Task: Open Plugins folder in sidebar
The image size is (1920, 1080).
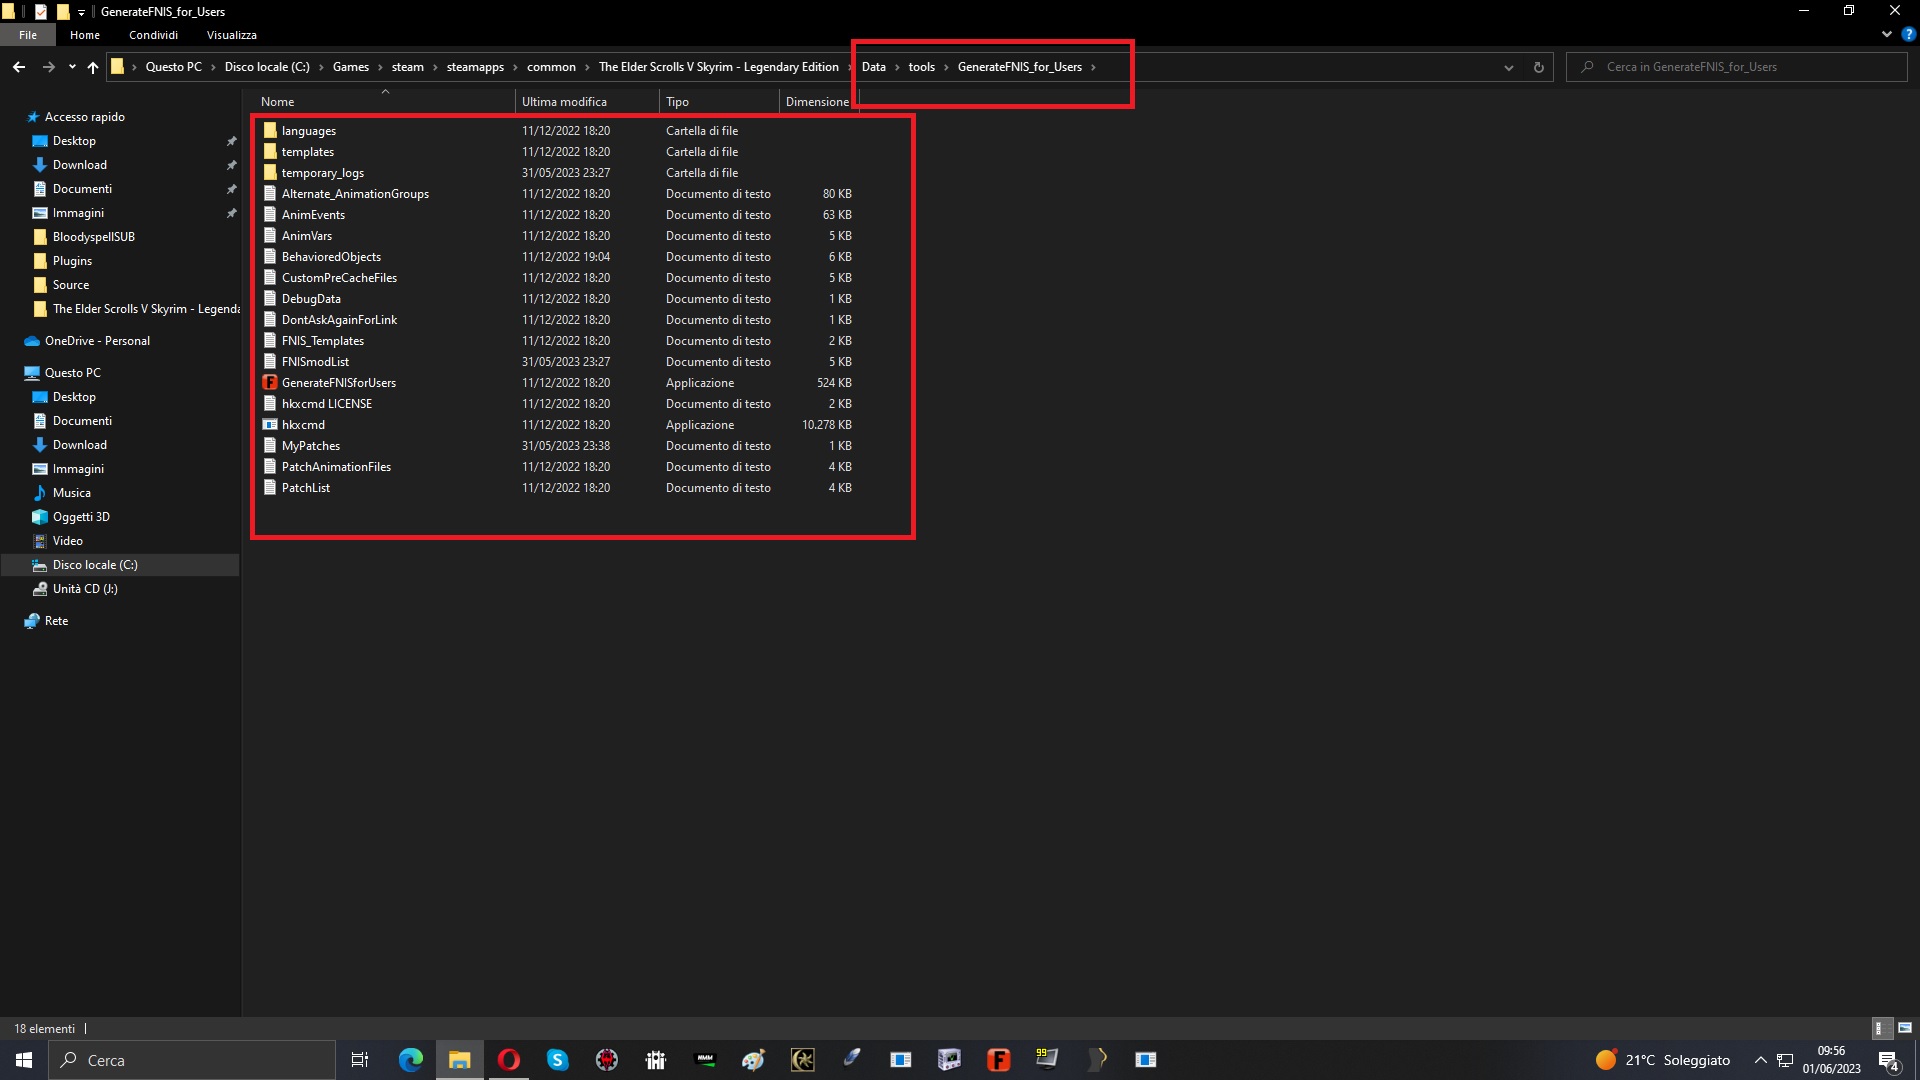Action: point(72,261)
